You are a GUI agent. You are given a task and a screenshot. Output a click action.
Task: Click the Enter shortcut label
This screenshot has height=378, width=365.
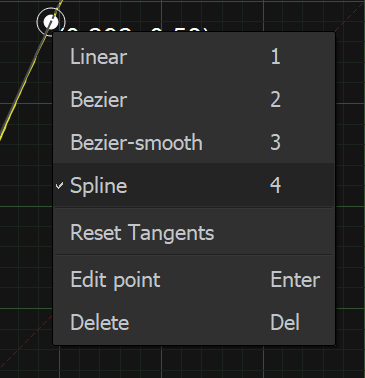pos(295,279)
